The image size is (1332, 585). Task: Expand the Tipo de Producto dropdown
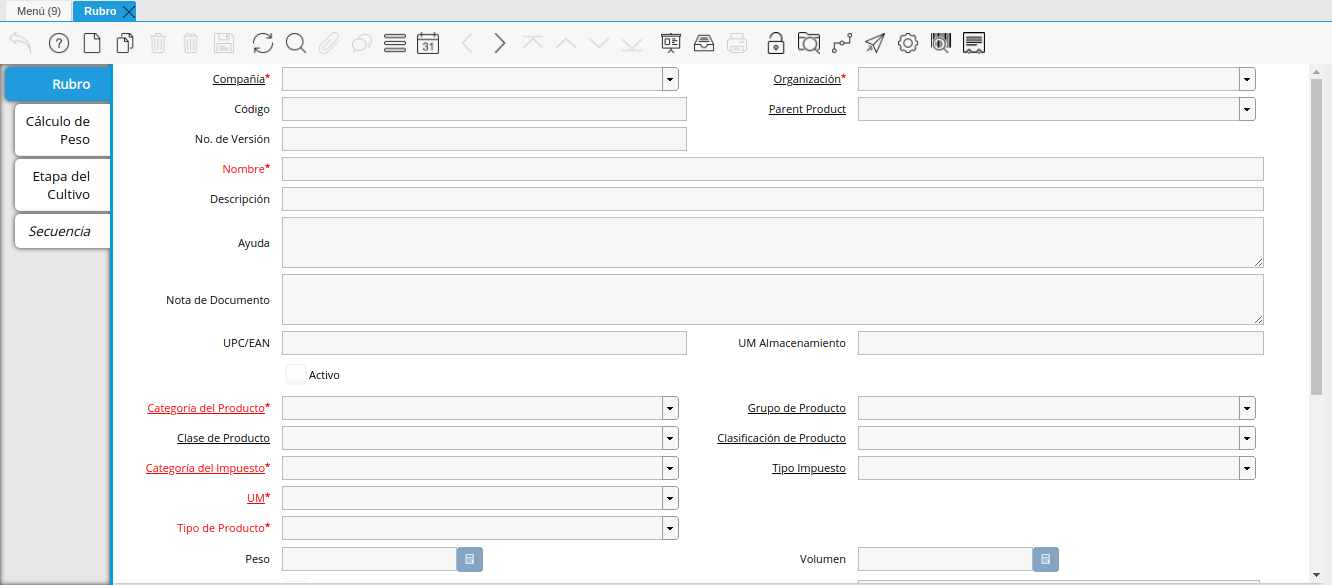pyautogui.click(x=669, y=528)
